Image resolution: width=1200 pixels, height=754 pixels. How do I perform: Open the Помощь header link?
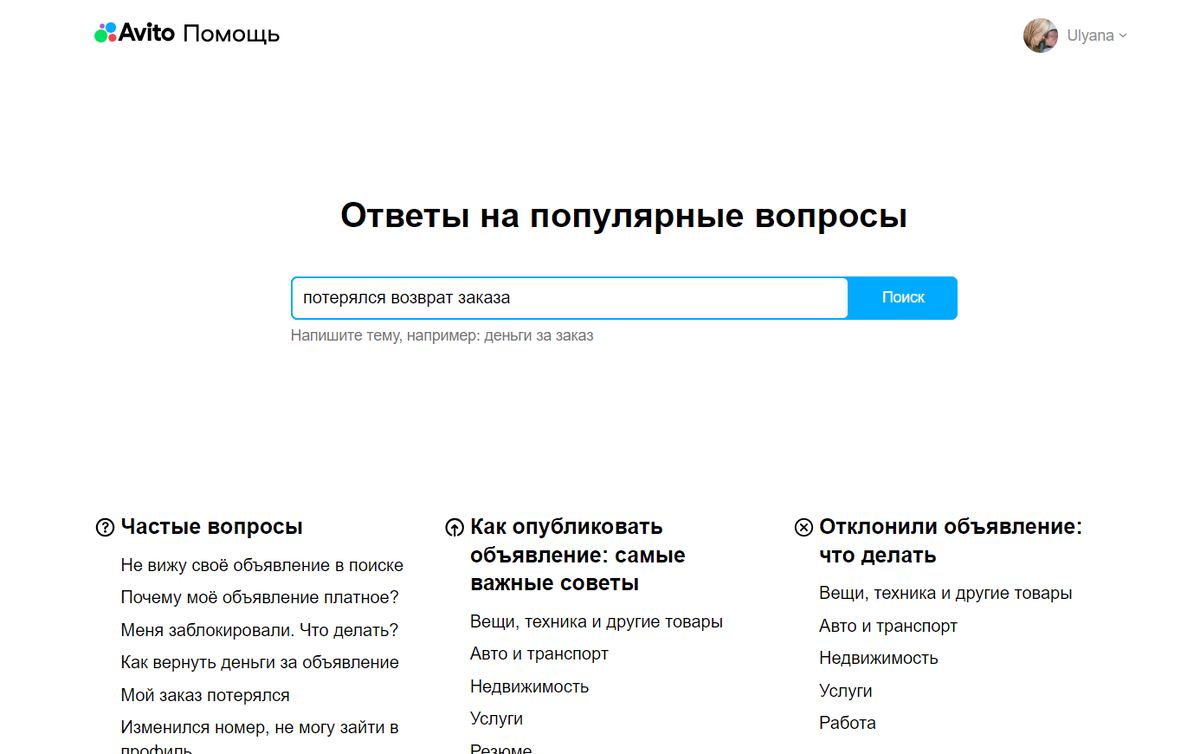click(231, 34)
